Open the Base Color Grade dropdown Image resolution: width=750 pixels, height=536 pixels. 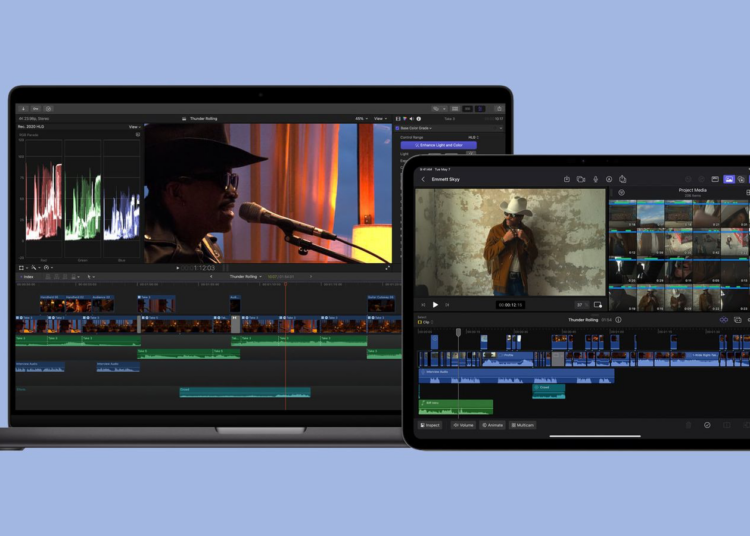click(416, 128)
